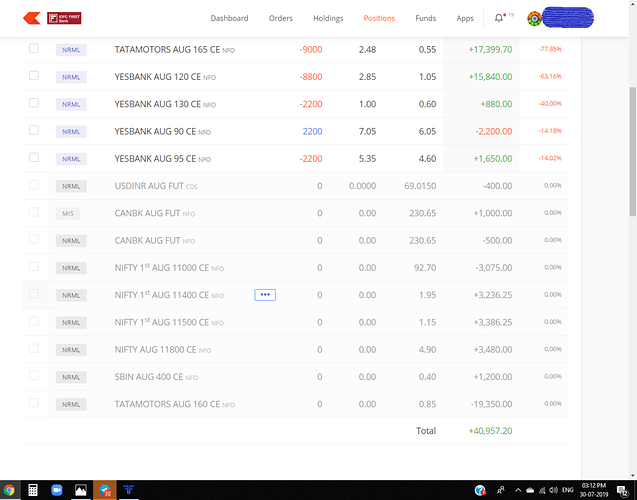Click the Kite logo icon
Screen dimensions: 637x500
click(x=32, y=18)
